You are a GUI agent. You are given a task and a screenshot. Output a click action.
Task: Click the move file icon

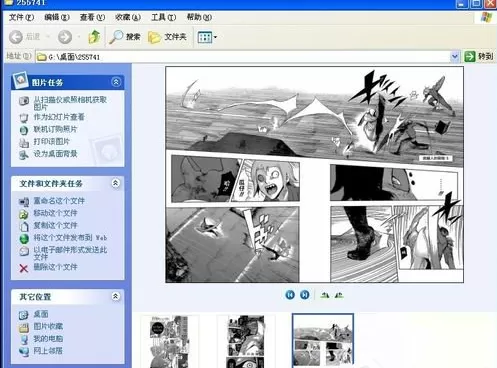pyautogui.click(x=24, y=214)
